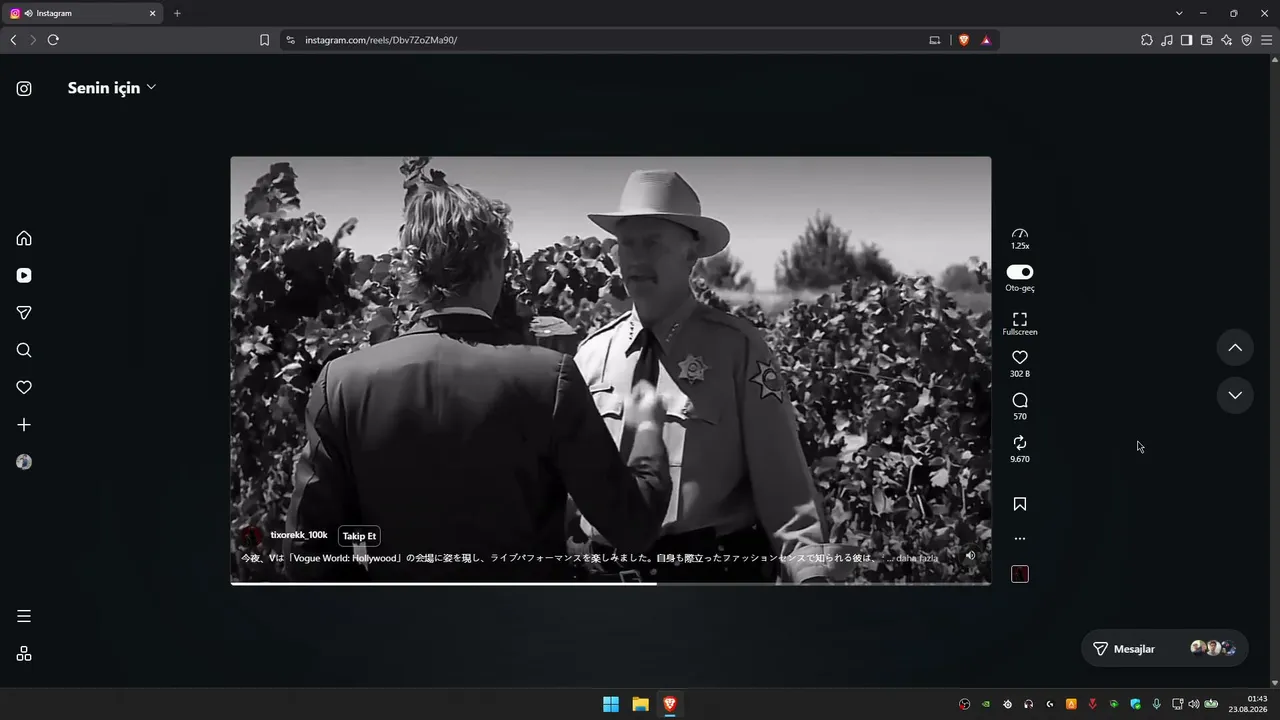The height and width of the screenshot is (720, 1280).
Task: Open the hamburger More menu in sidebar
Action: coord(24,616)
